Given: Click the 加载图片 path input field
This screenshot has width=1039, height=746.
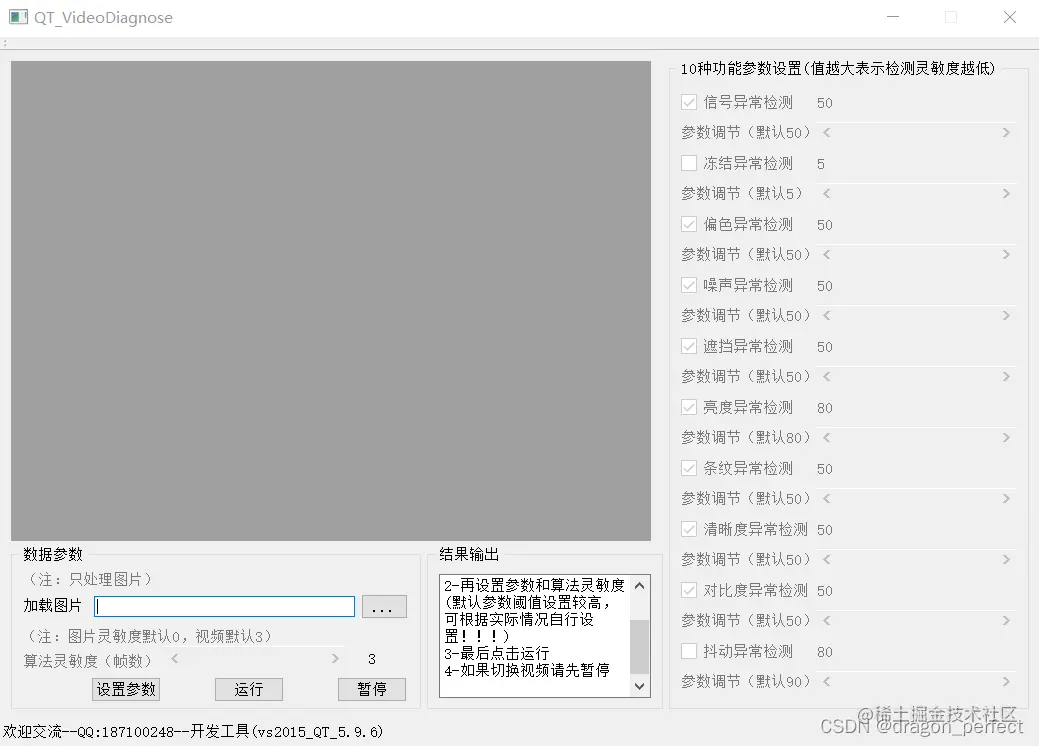Looking at the screenshot, I should click(225, 607).
